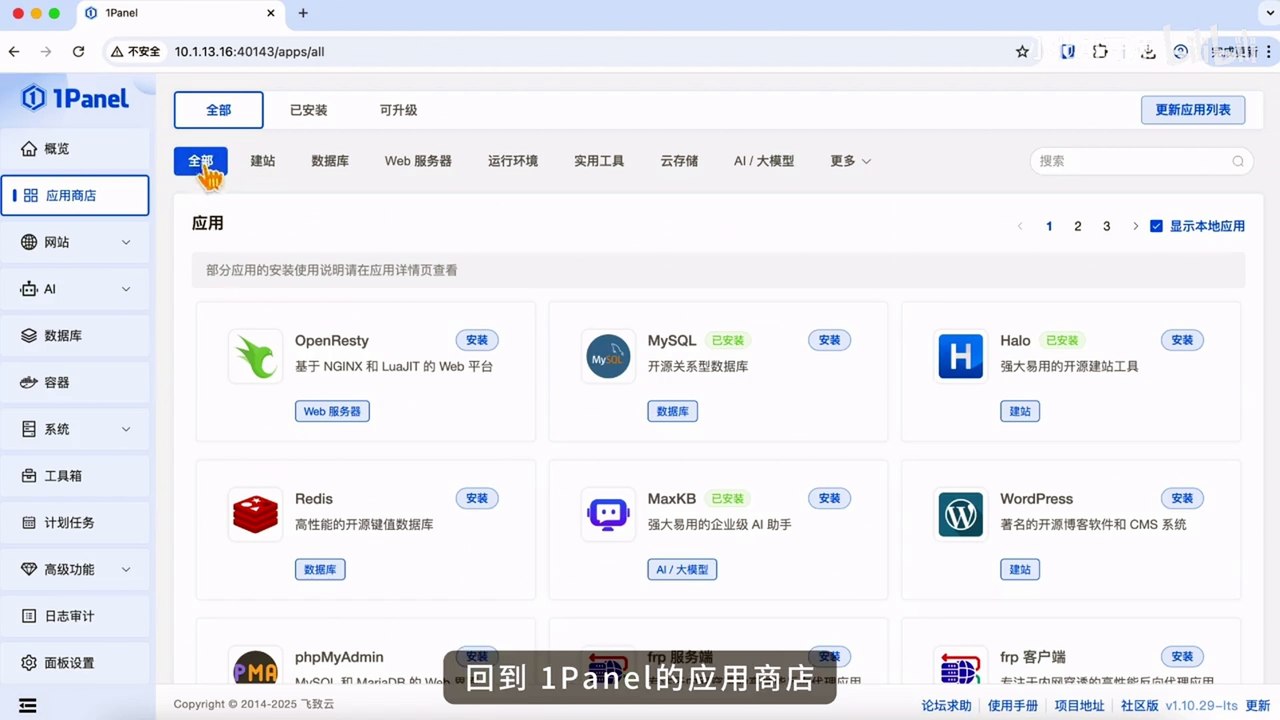This screenshot has height=720, width=1280.
Task: Click the frp 客户端 app icon
Action: click(961, 668)
